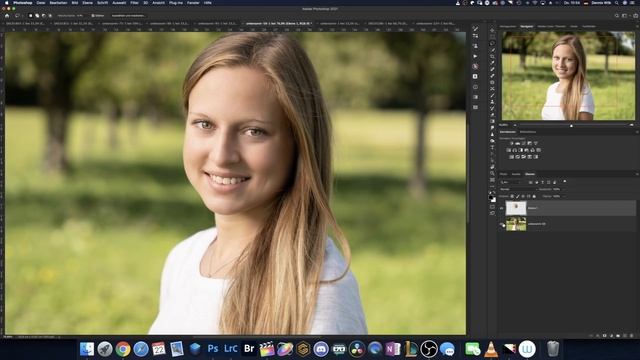Click the swap foreground/background colors icon
This screenshot has height=360, width=640.
click(494, 192)
